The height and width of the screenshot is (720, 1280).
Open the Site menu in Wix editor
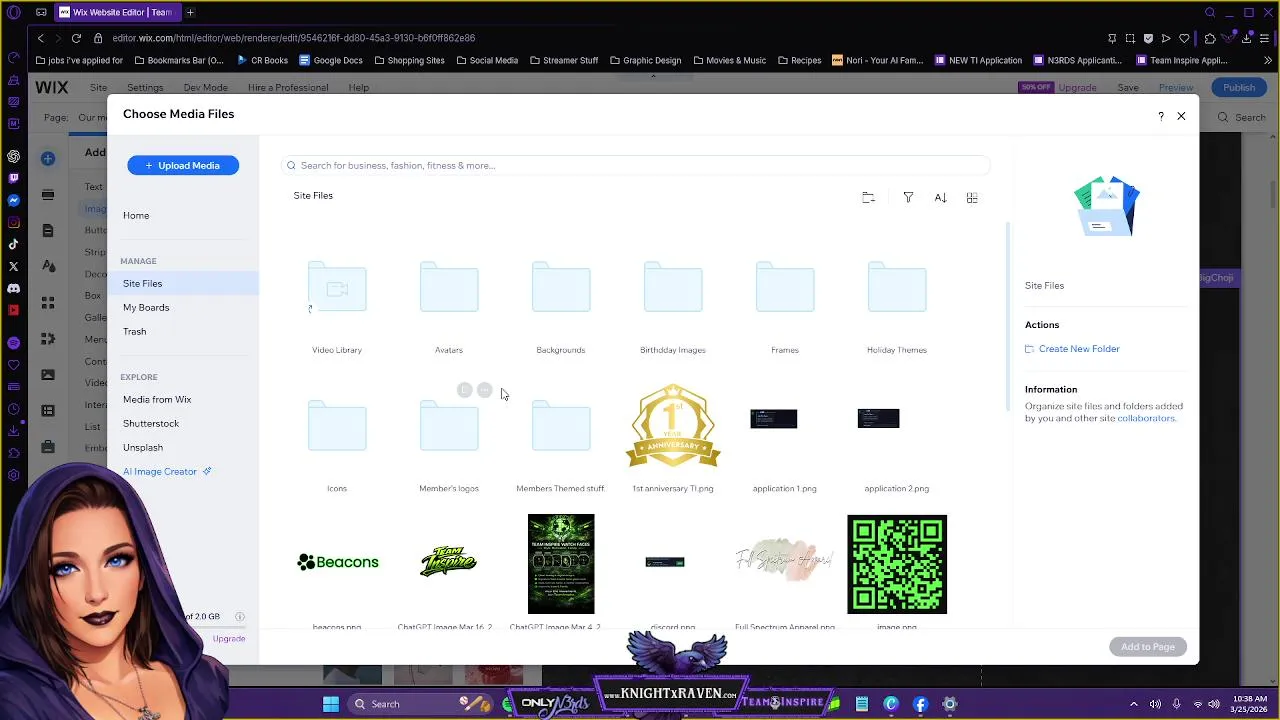(98, 88)
